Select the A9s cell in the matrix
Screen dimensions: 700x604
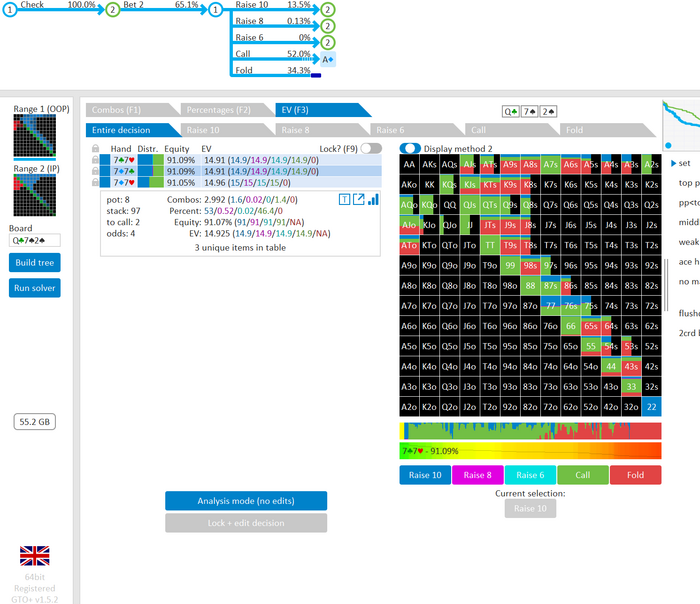(510, 164)
